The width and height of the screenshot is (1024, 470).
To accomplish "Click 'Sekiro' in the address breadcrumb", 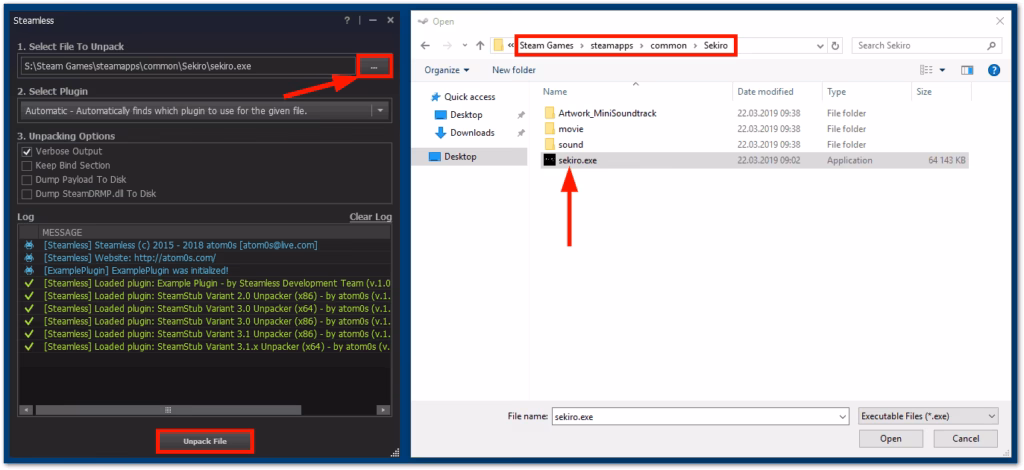I will pyautogui.click(x=716, y=46).
